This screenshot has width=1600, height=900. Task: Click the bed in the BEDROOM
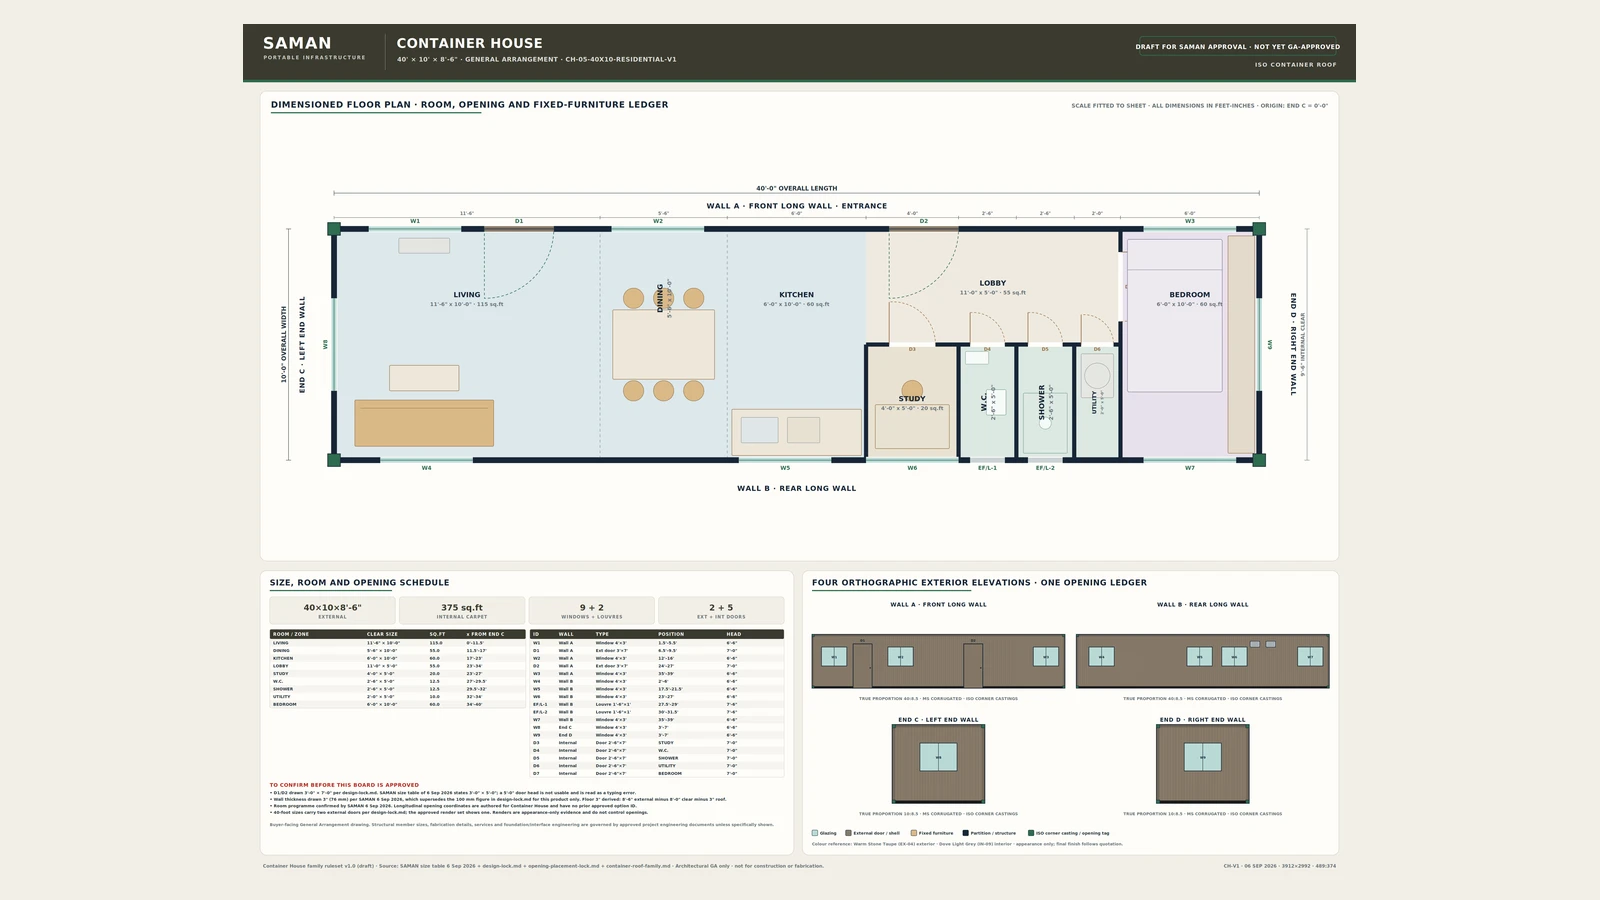[x=1174, y=315]
